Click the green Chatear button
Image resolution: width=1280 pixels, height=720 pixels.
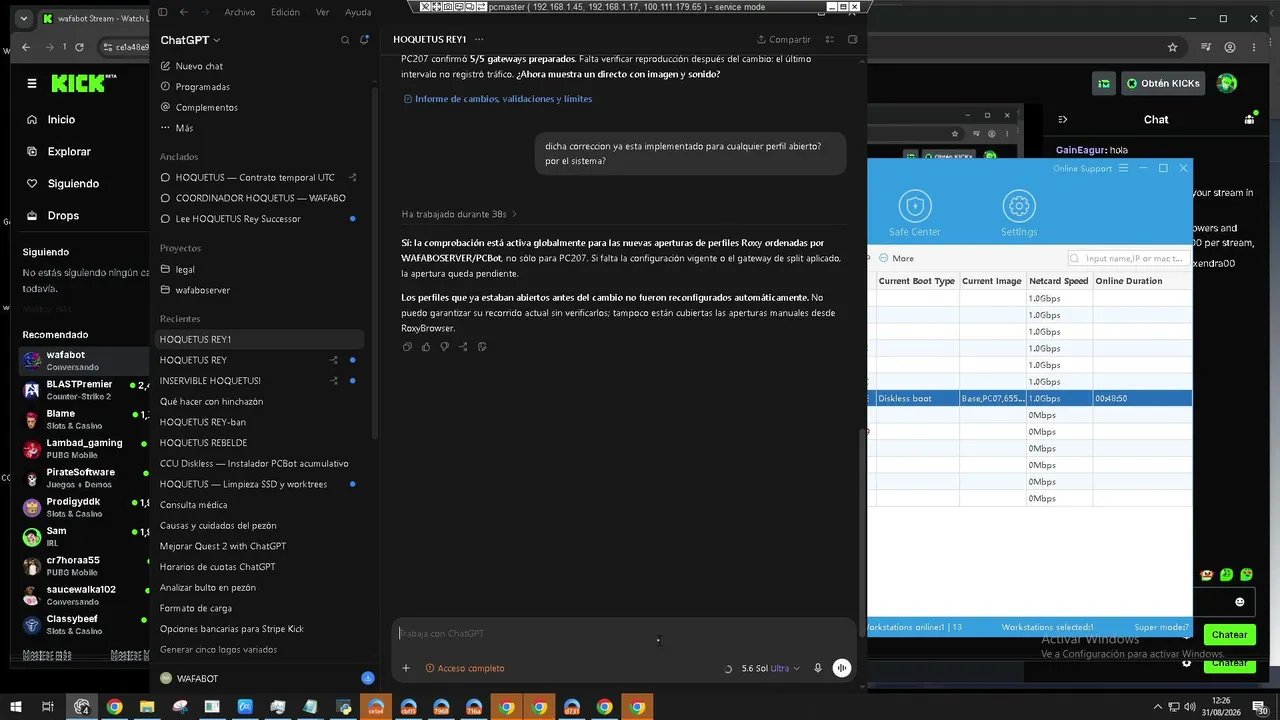click(x=1229, y=635)
